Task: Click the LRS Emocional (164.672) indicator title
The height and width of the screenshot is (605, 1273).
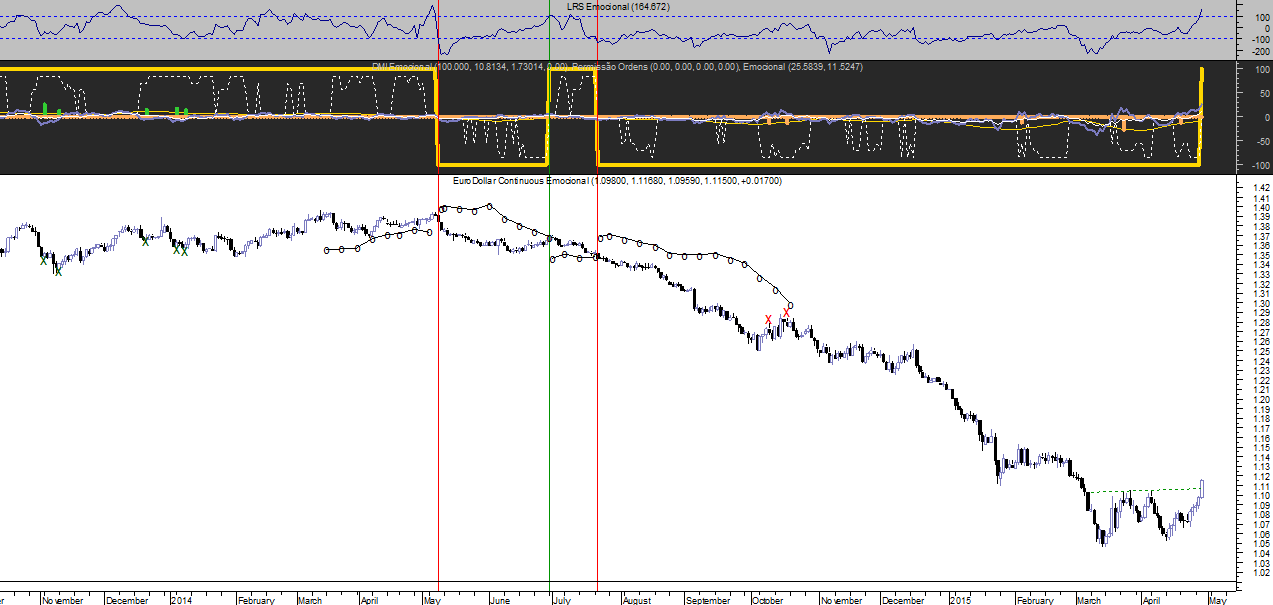Action: pos(617,6)
